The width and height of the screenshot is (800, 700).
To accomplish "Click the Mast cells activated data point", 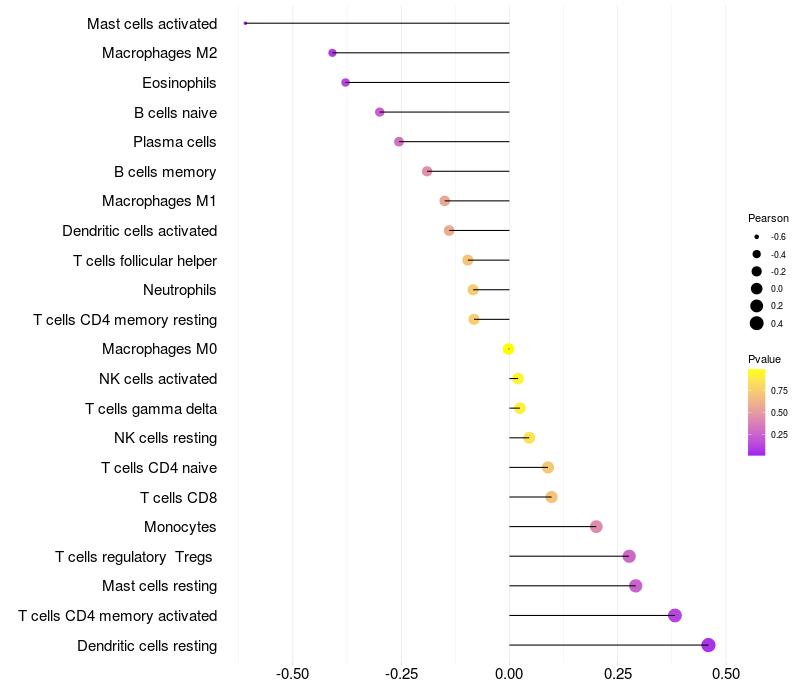I will [x=245, y=23].
